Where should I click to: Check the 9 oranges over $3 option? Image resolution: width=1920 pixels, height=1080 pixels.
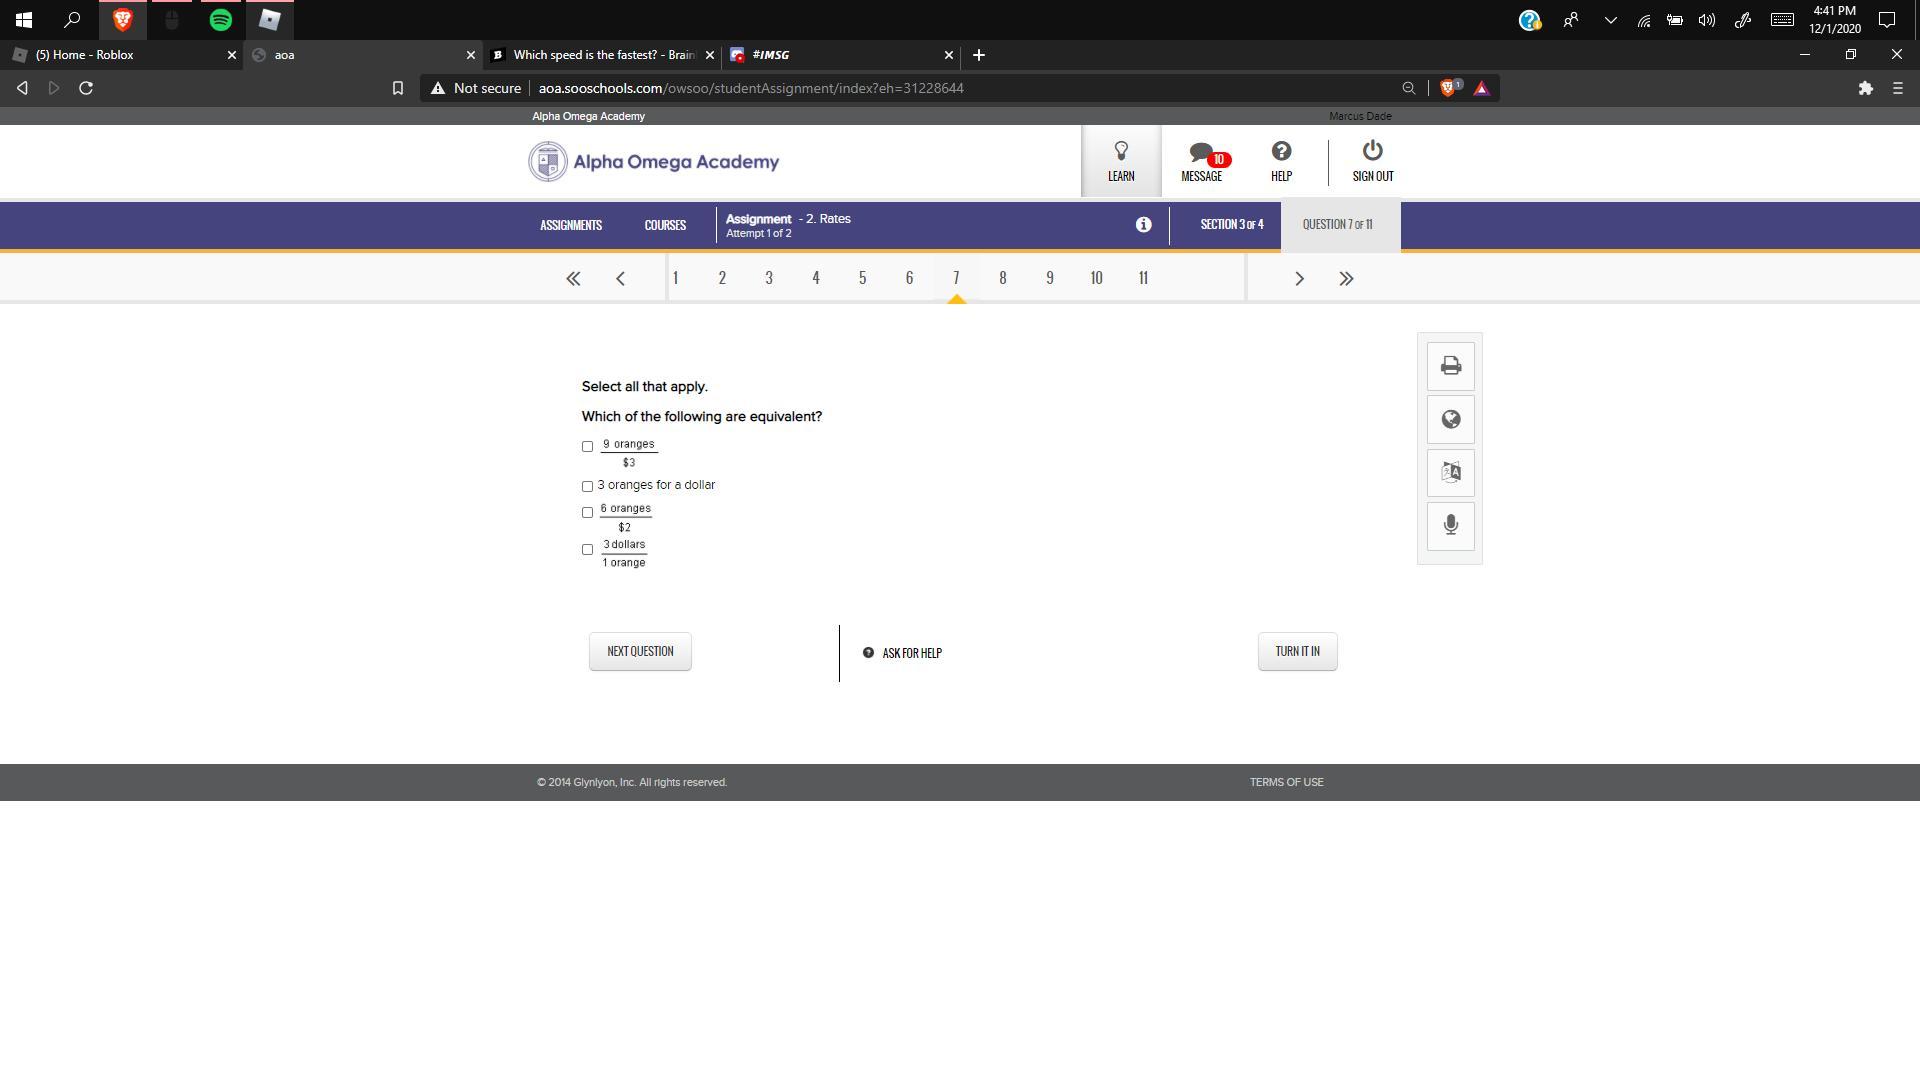click(x=588, y=447)
